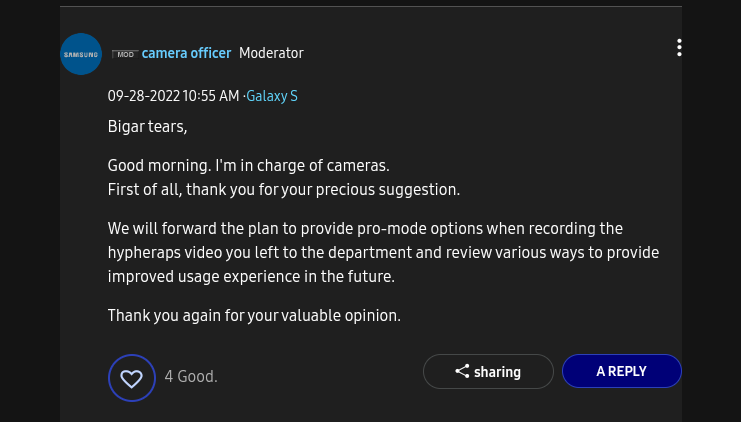Click the 09-28-2022 10:55 AM timestamp
Image resolution: width=741 pixels, height=422 pixels.
(173, 96)
